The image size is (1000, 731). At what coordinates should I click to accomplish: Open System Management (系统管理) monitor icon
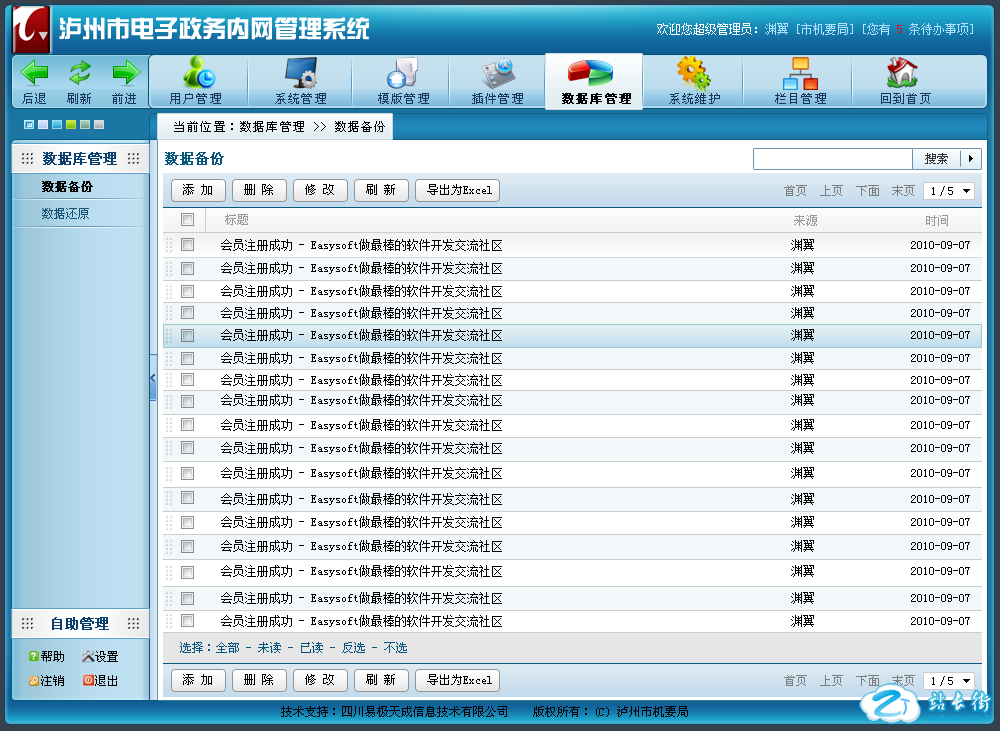(301, 73)
